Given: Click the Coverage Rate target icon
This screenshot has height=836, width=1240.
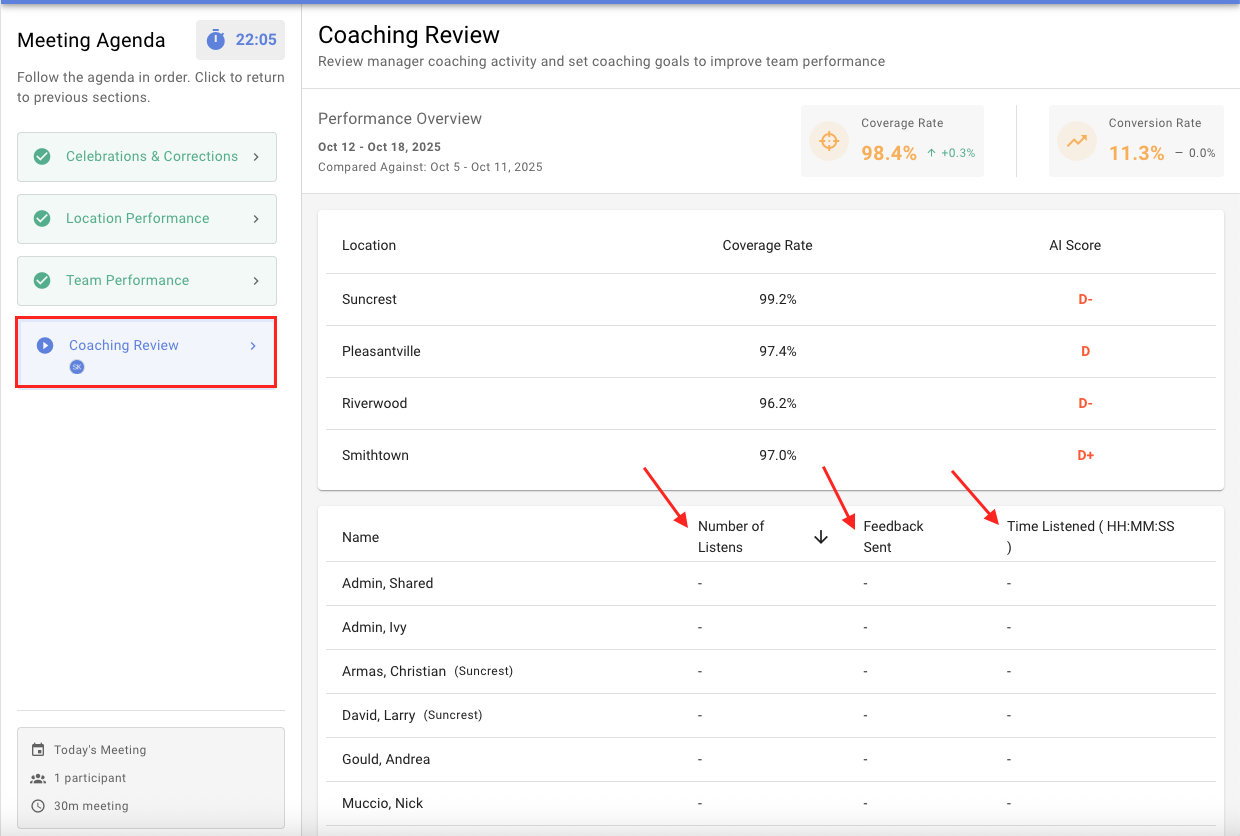Looking at the screenshot, I should click(829, 141).
